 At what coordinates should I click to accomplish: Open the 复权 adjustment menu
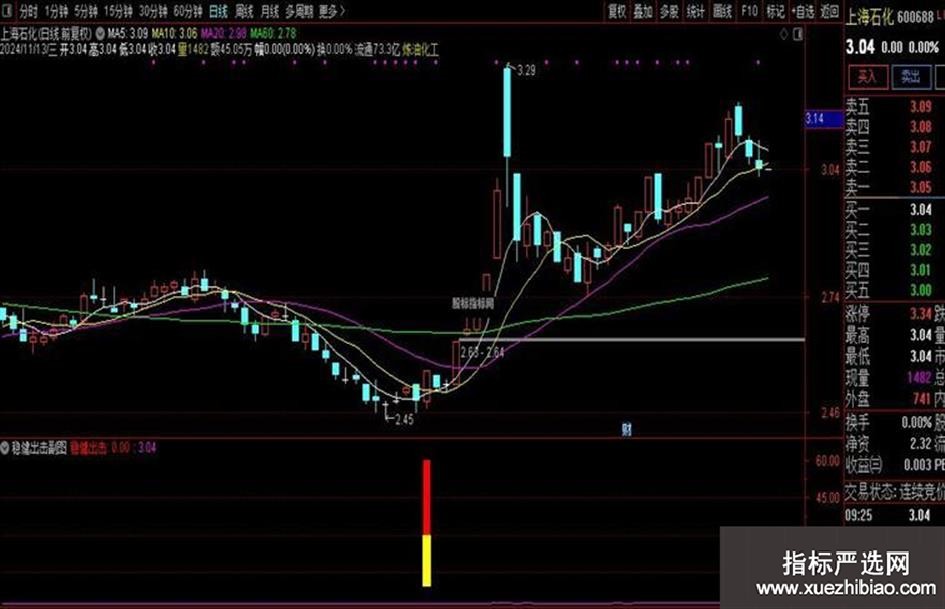(617, 11)
